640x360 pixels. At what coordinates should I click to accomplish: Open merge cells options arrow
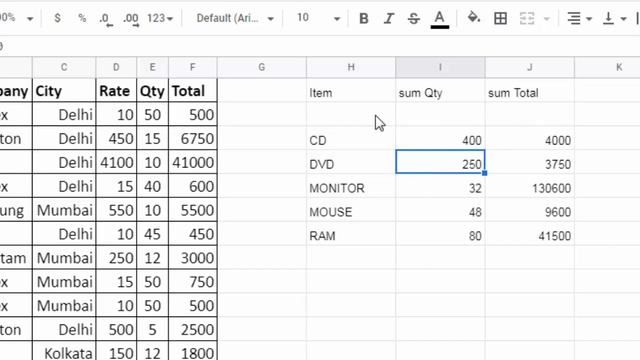(547, 19)
